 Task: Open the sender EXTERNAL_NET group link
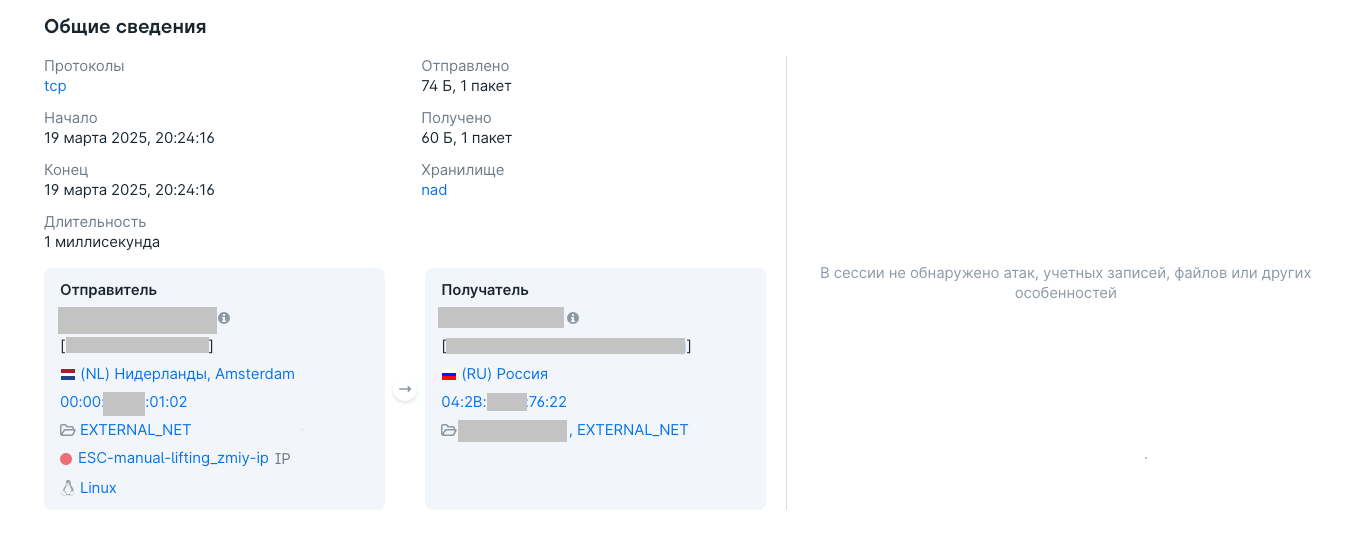(136, 430)
